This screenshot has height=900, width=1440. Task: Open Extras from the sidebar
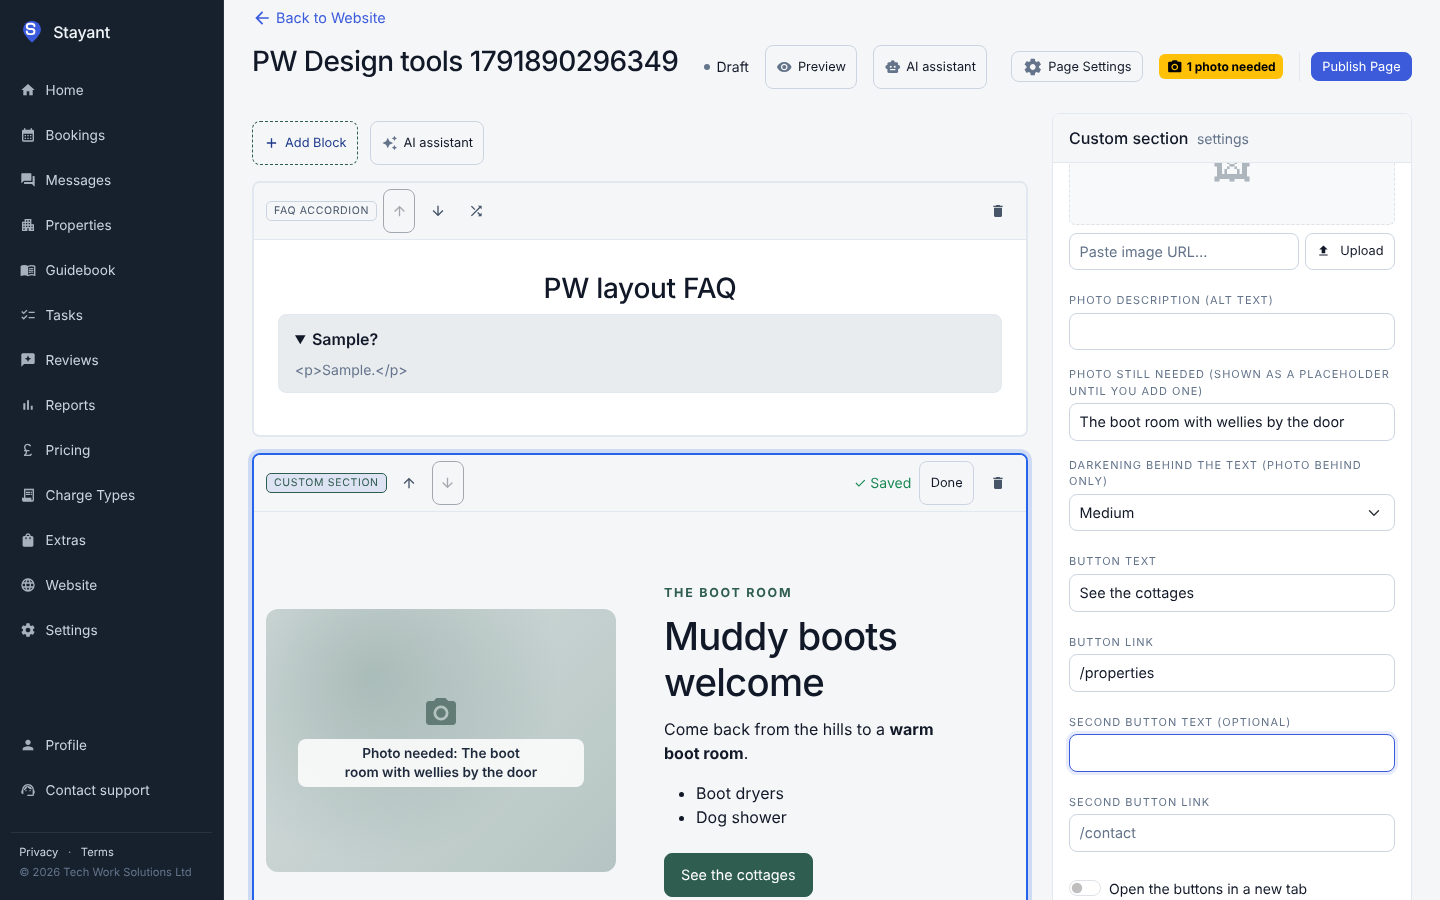click(x=112, y=540)
